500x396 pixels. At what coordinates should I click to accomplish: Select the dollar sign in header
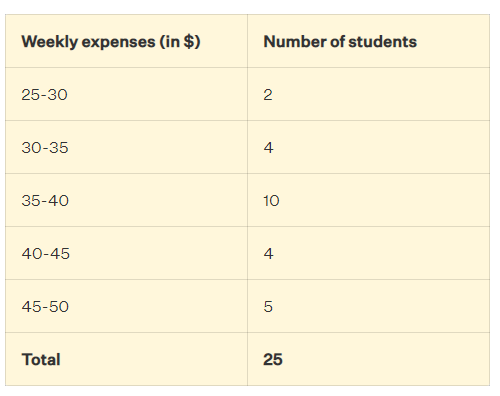pos(189,42)
